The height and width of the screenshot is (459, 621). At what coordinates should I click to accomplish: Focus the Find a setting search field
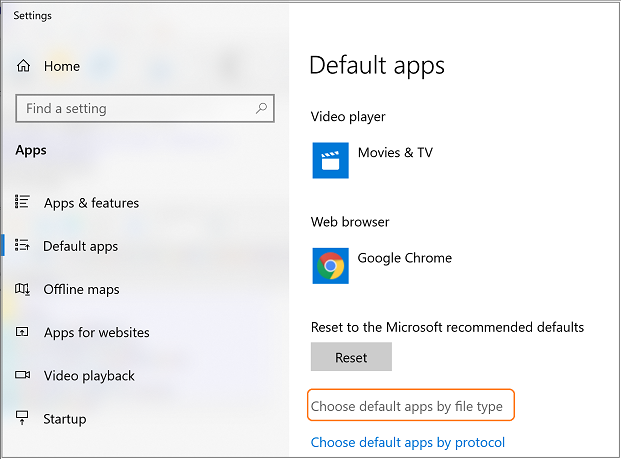coord(135,108)
